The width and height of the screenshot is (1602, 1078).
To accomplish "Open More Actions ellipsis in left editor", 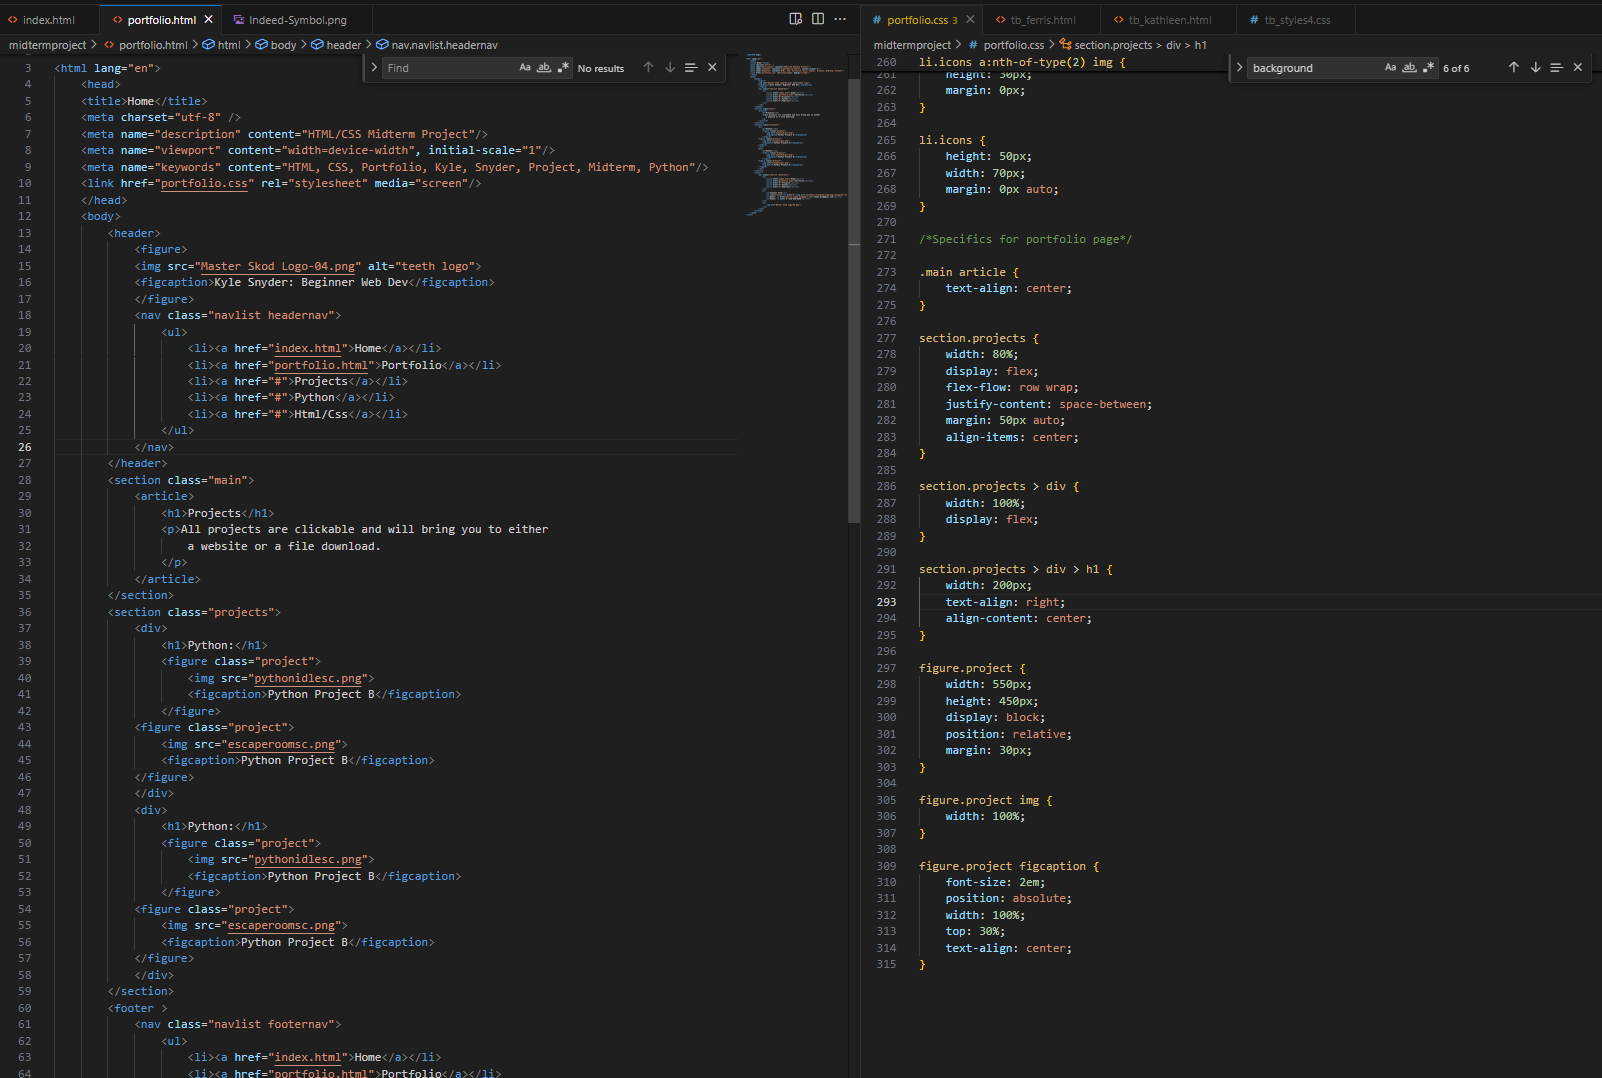I will 840,19.
